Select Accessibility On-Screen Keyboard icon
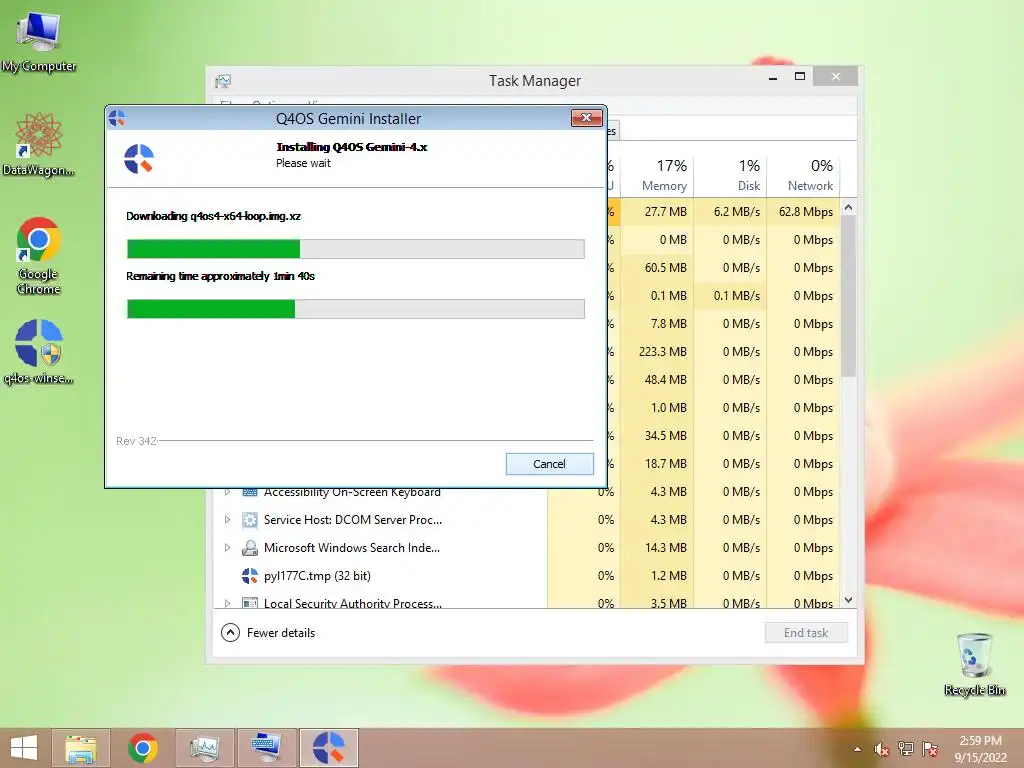The width and height of the screenshot is (1024, 768). 249,492
